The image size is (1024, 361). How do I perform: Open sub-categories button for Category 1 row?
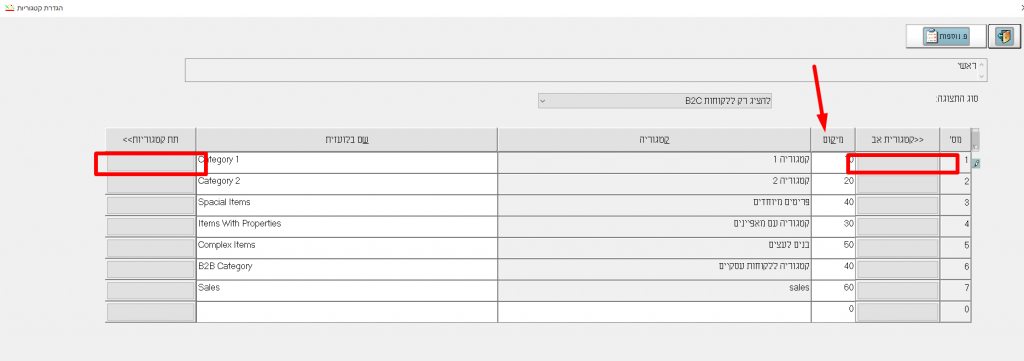(x=151, y=163)
